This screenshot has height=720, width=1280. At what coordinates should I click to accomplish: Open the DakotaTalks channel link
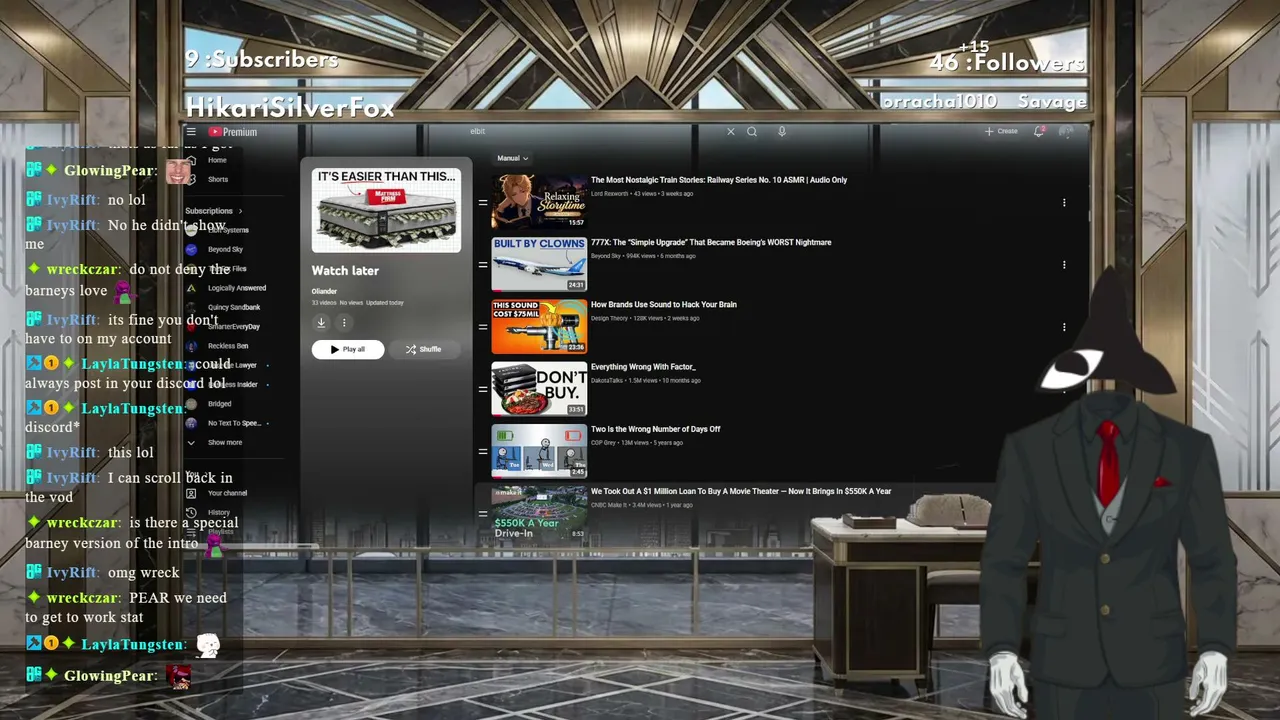(607, 380)
